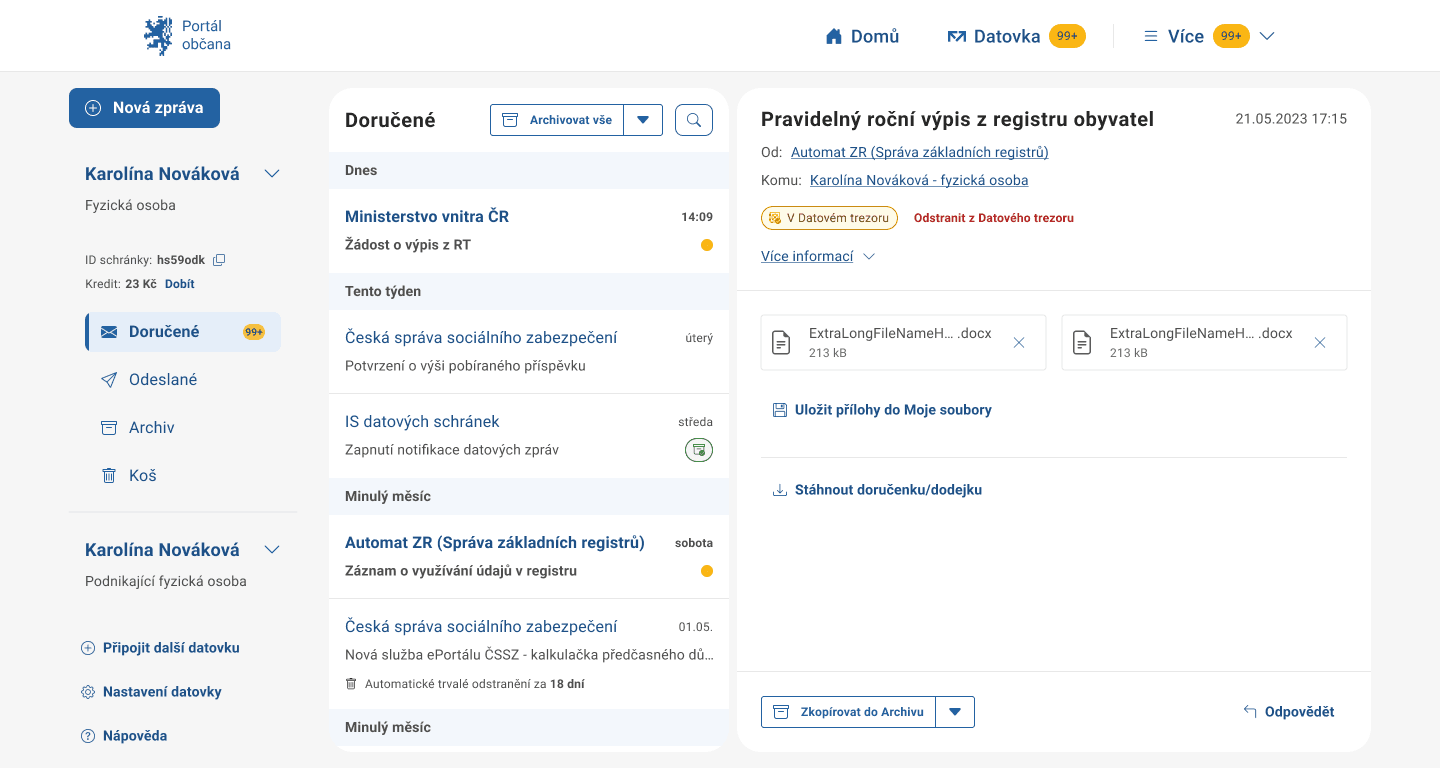Remove the second ExtraLongFileName attachment
1440x768 pixels.
click(x=1319, y=343)
